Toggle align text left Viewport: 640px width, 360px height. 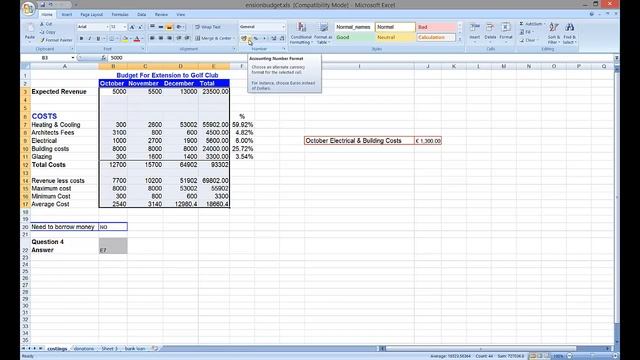pos(152,38)
